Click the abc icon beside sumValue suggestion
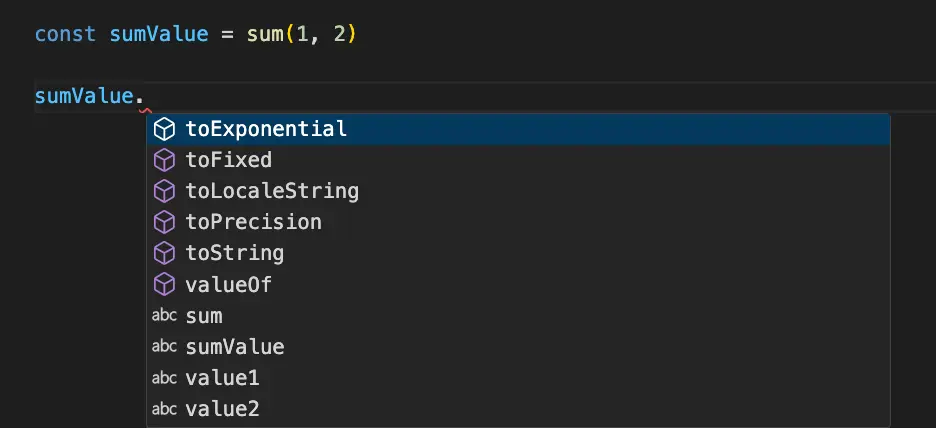 [163, 347]
